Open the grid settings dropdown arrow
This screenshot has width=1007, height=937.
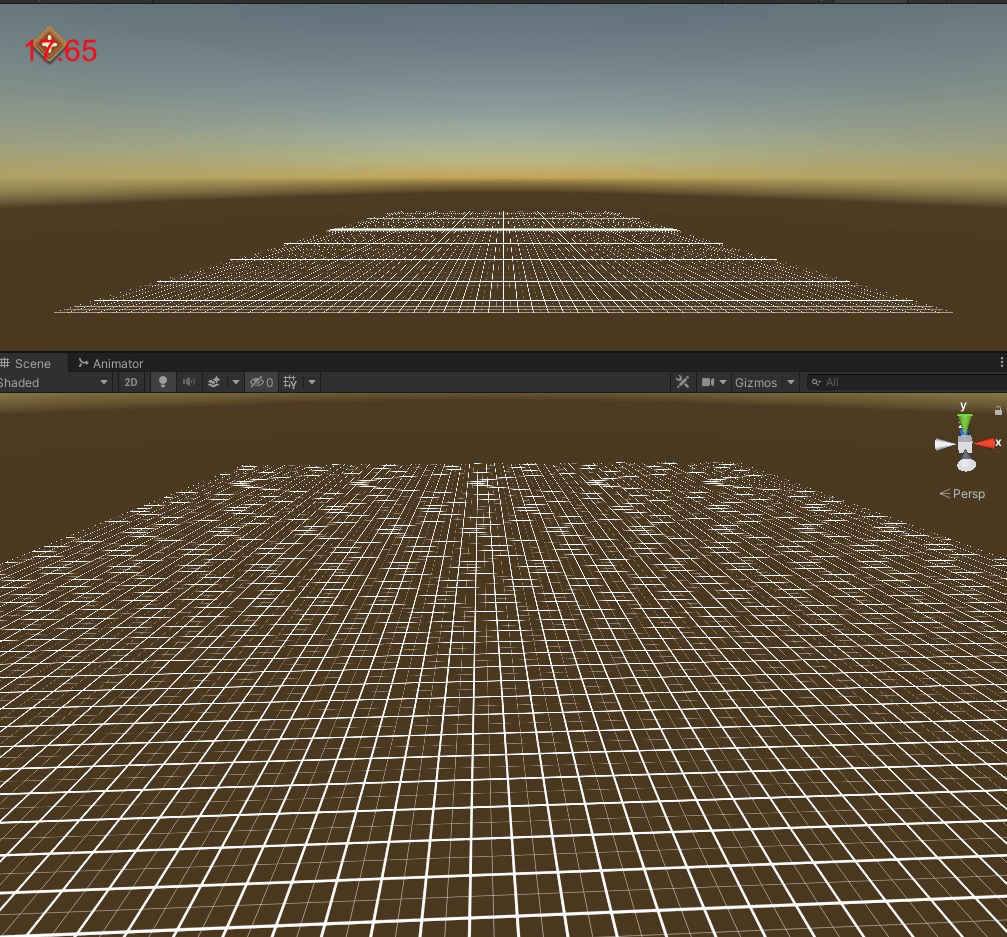click(312, 383)
